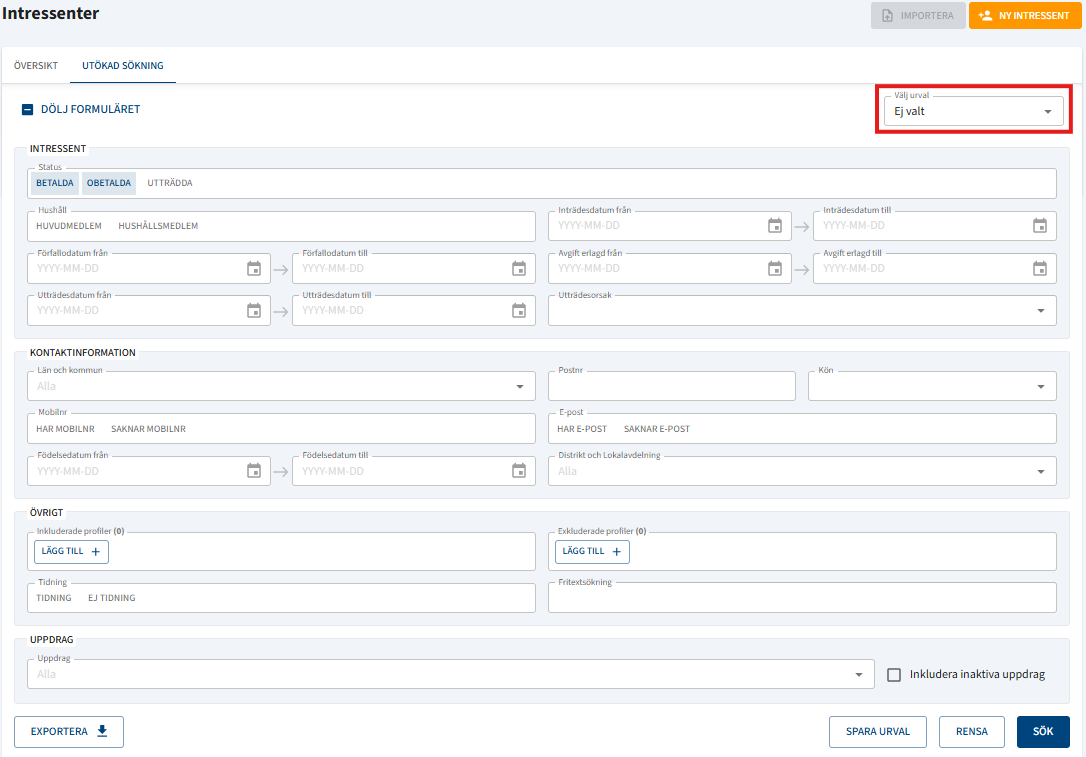
Task: Click the Ny intressent button
Action: 1025,15
